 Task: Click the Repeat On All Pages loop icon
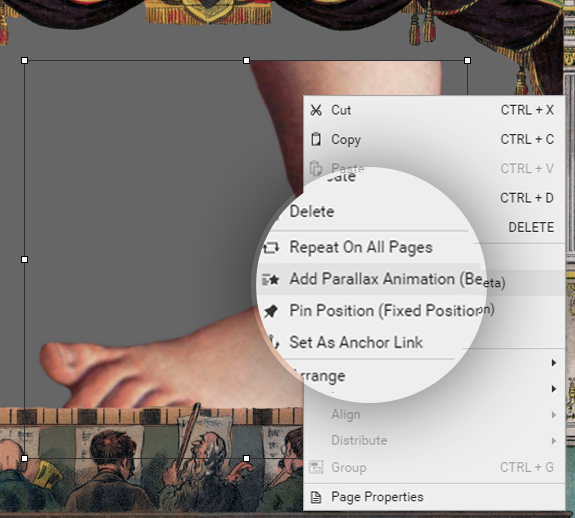tap(271, 247)
